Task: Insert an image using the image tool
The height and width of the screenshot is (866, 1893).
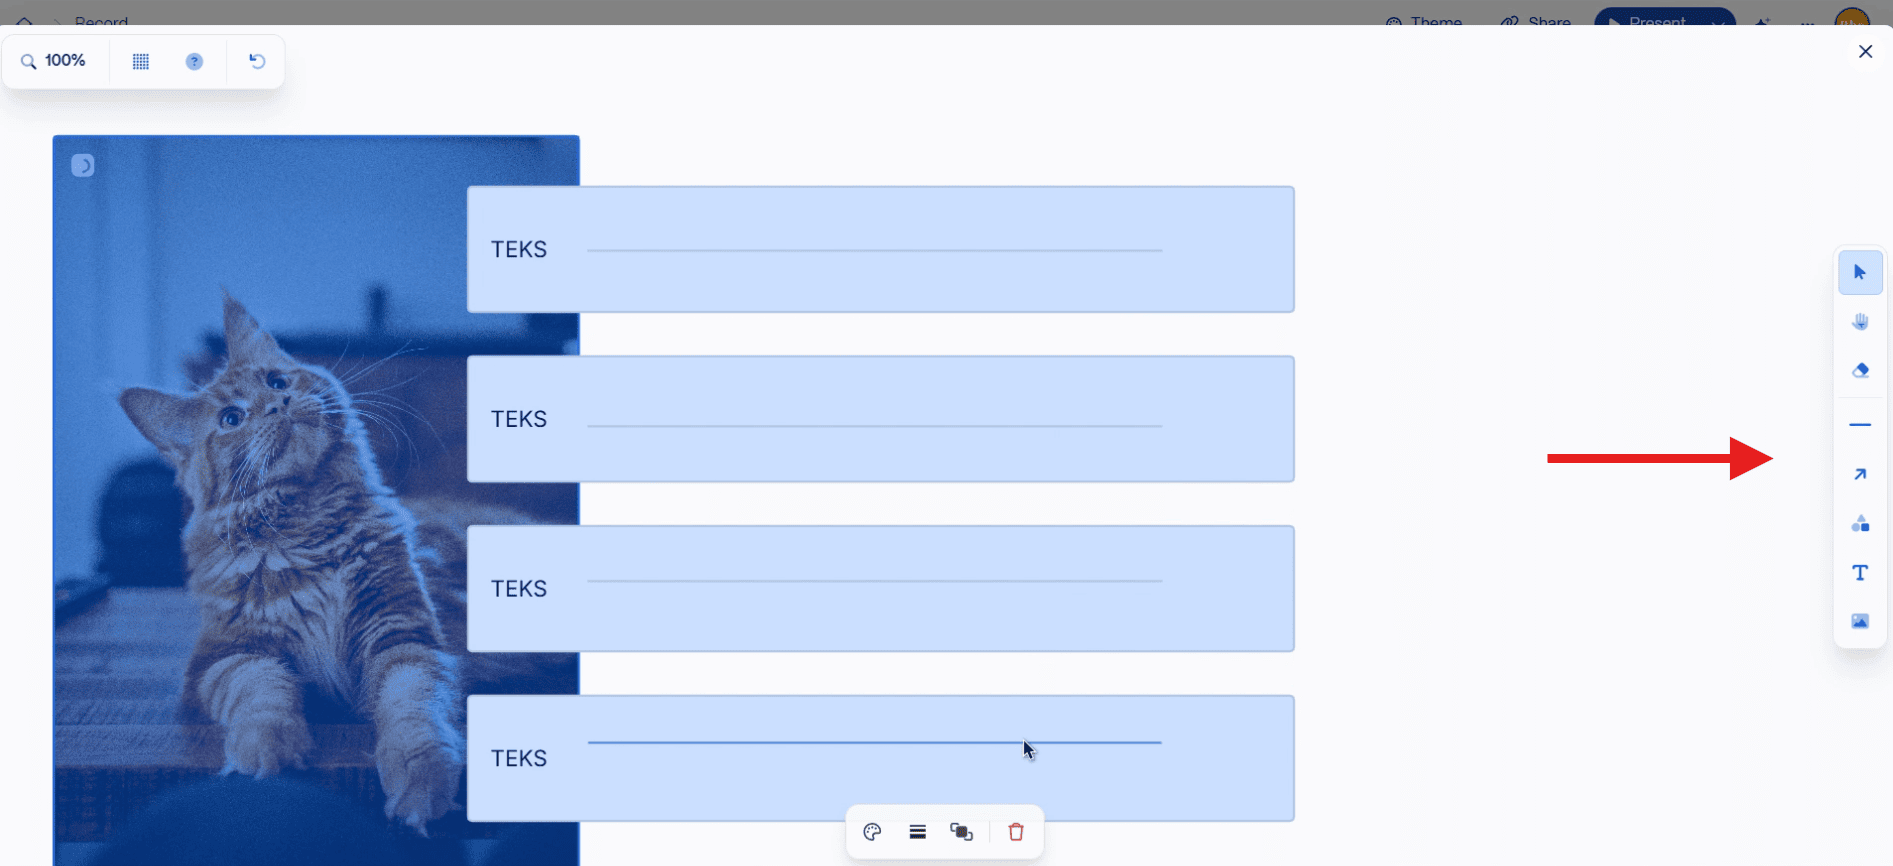Action: (x=1859, y=620)
